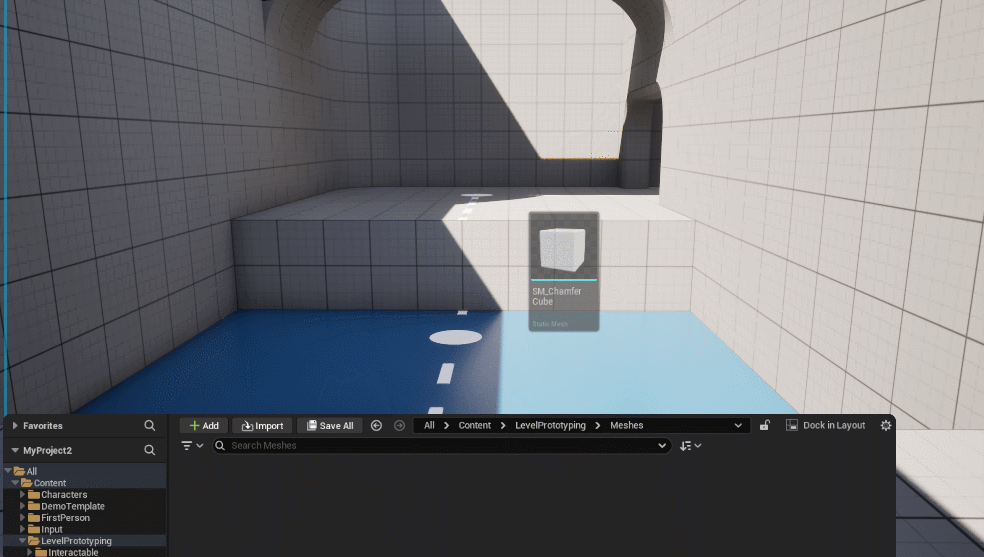Screen dimensions: 984x557
Task: Click the Search Meshes input field
Action: point(440,446)
